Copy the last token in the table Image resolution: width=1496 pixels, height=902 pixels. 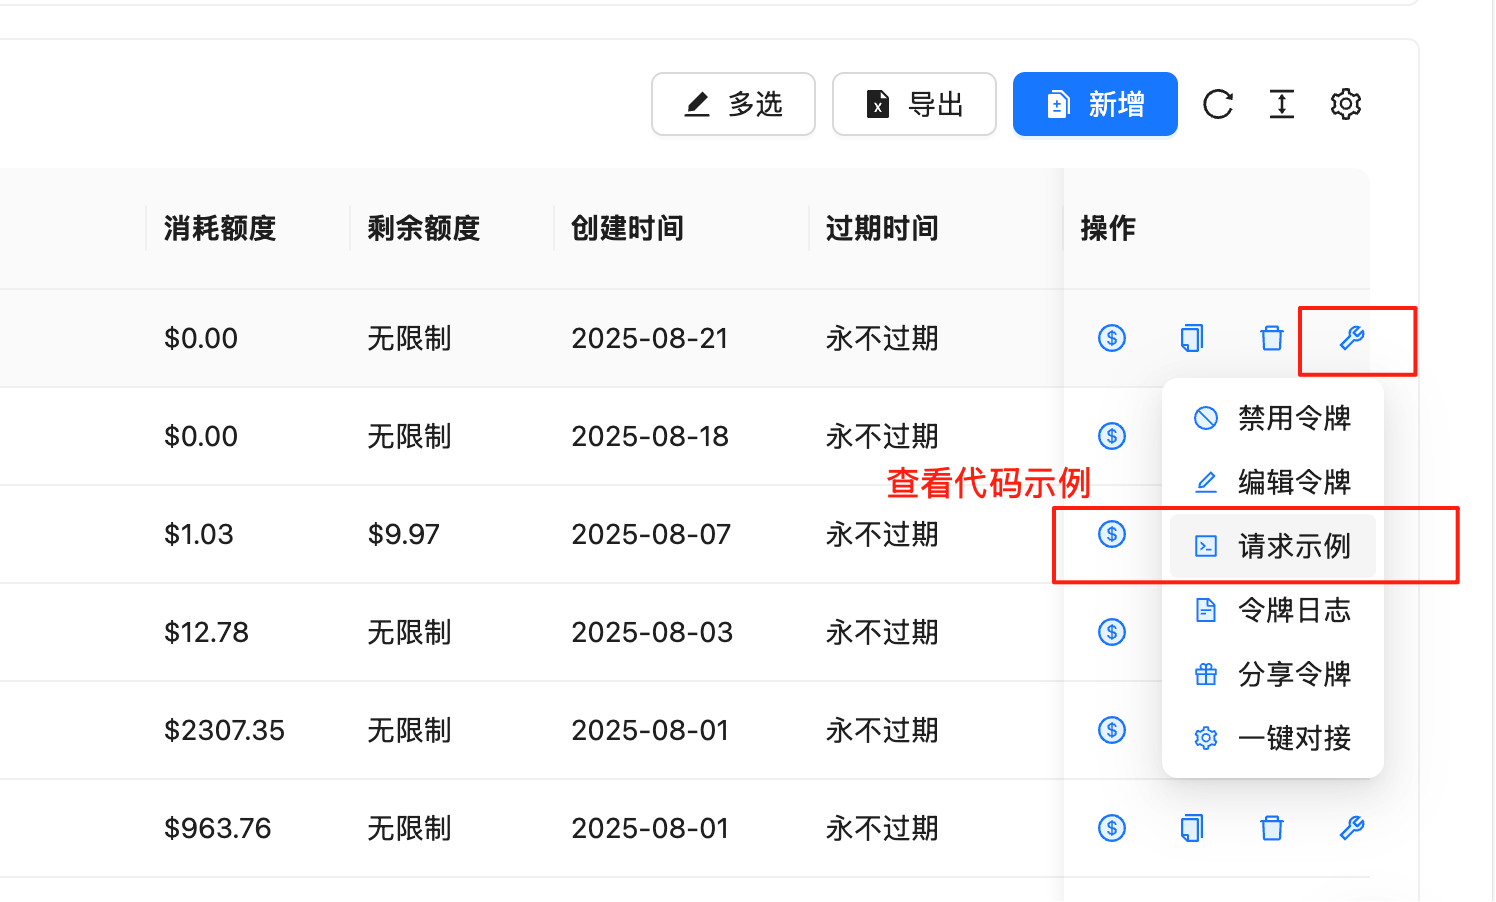(1190, 828)
